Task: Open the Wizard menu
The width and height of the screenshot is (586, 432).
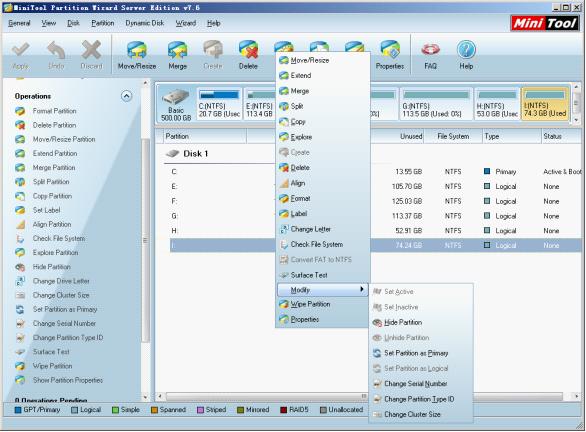Action: point(186,23)
